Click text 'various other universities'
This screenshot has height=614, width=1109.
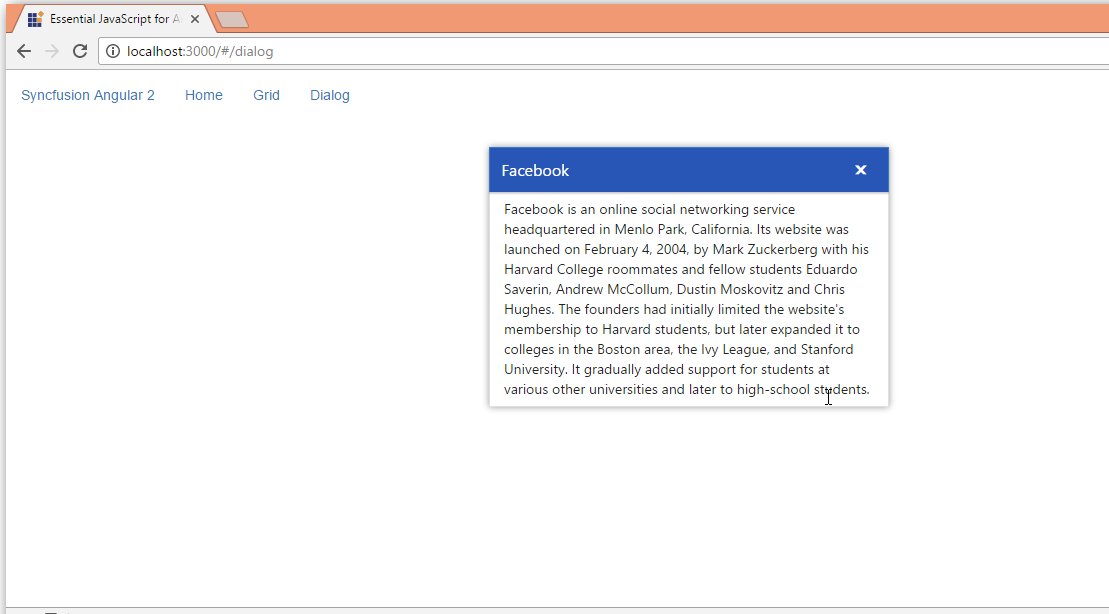[581, 389]
